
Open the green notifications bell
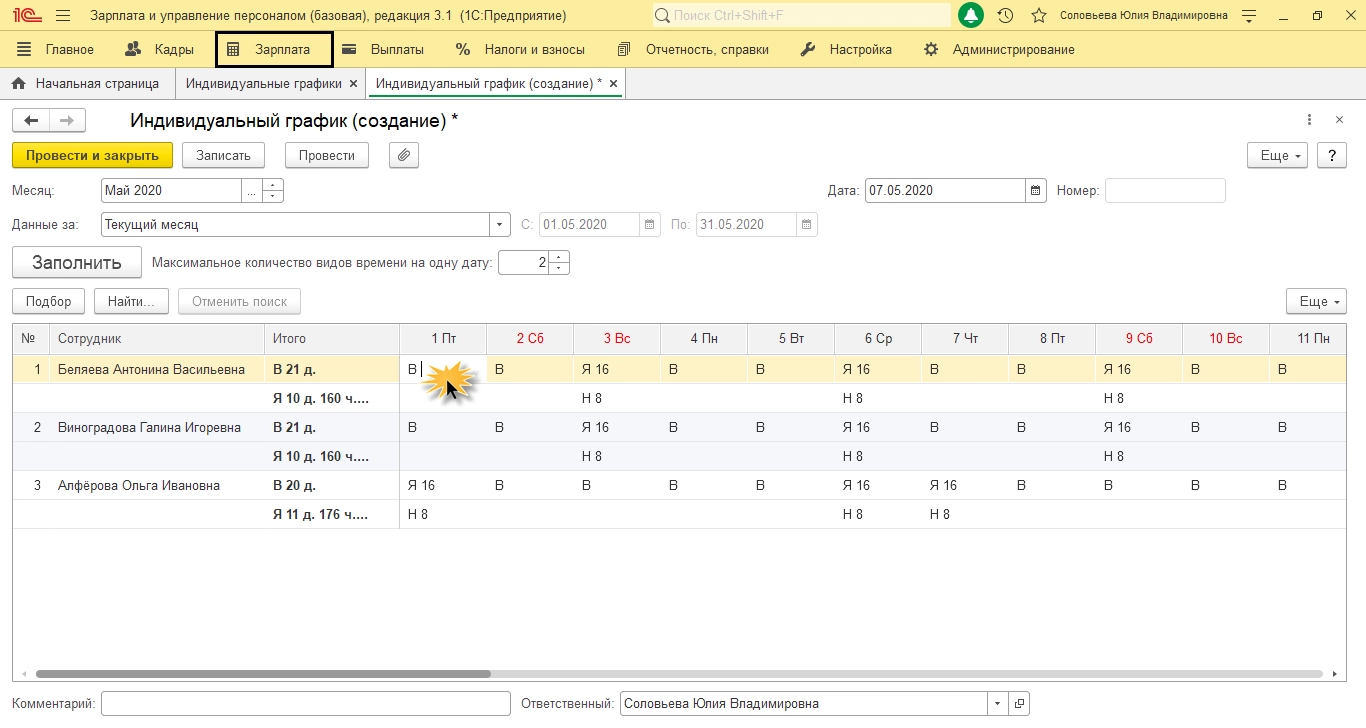point(970,16)
